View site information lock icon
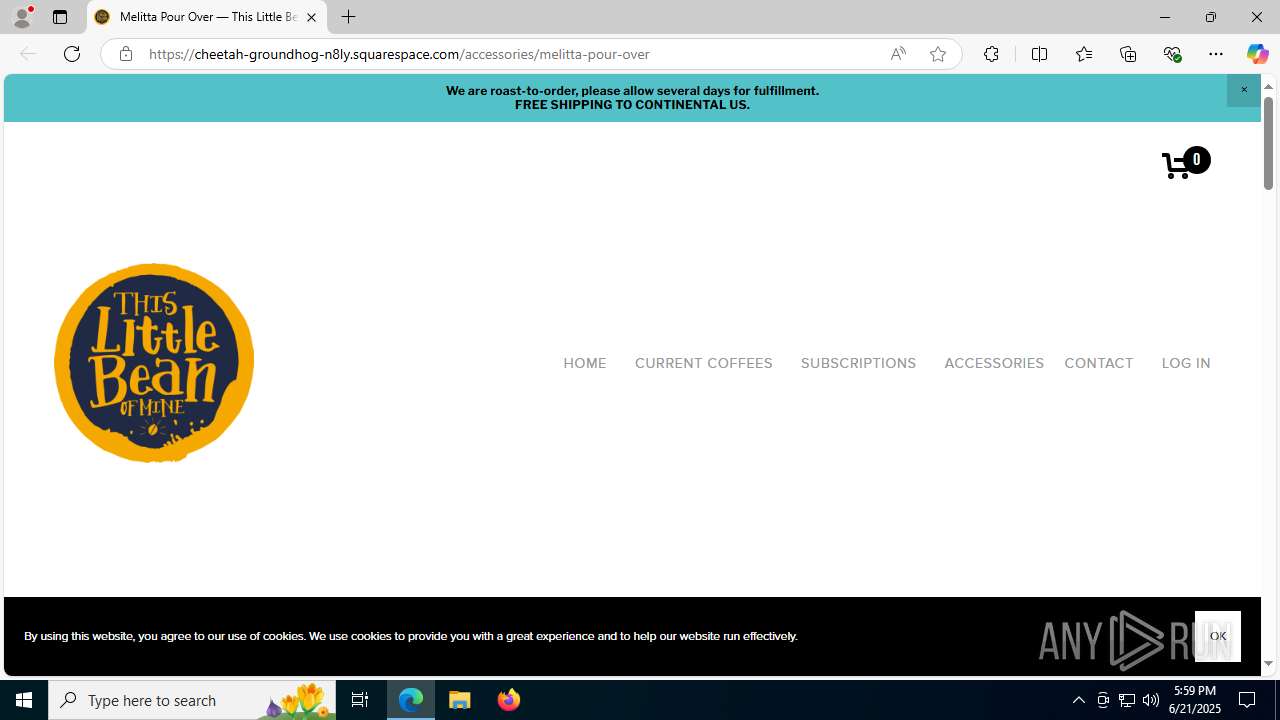This screenshot has height=720, width=1280. [x=125, y=54]
